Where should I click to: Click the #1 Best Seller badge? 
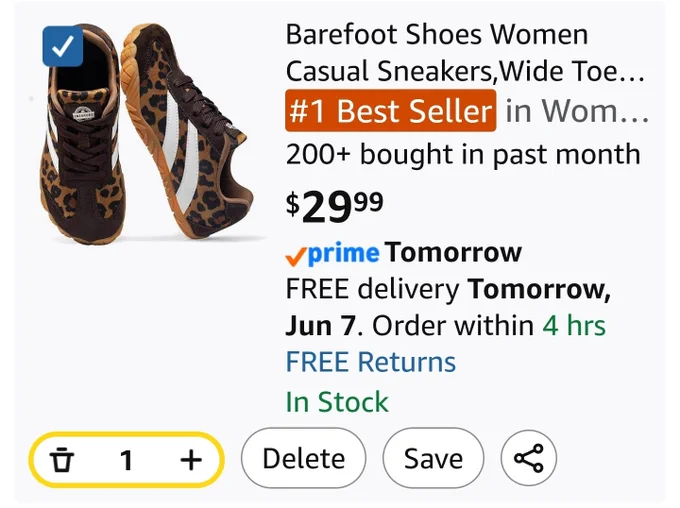(x=390, y=111)
